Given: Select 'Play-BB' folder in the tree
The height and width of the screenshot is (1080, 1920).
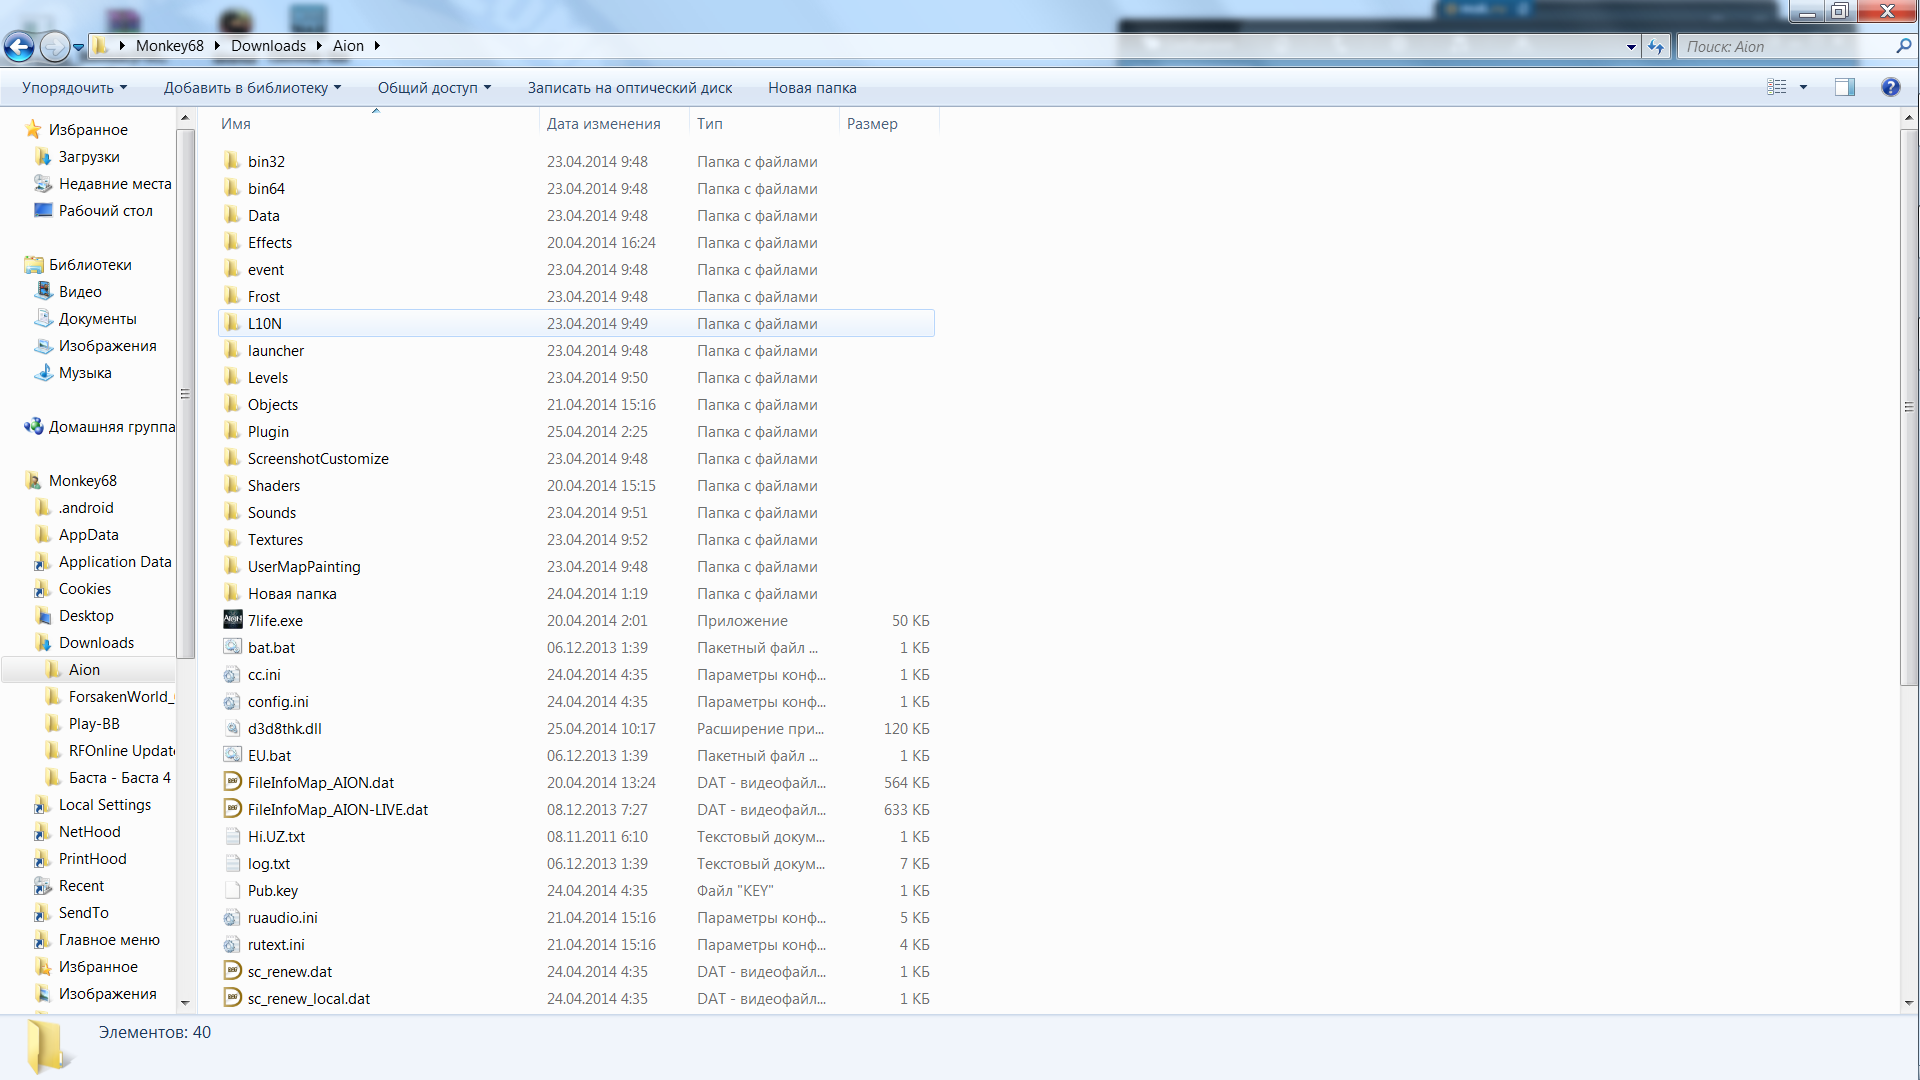Looking at the screenshot, I should pyautogui.click(x=94, y=723).
